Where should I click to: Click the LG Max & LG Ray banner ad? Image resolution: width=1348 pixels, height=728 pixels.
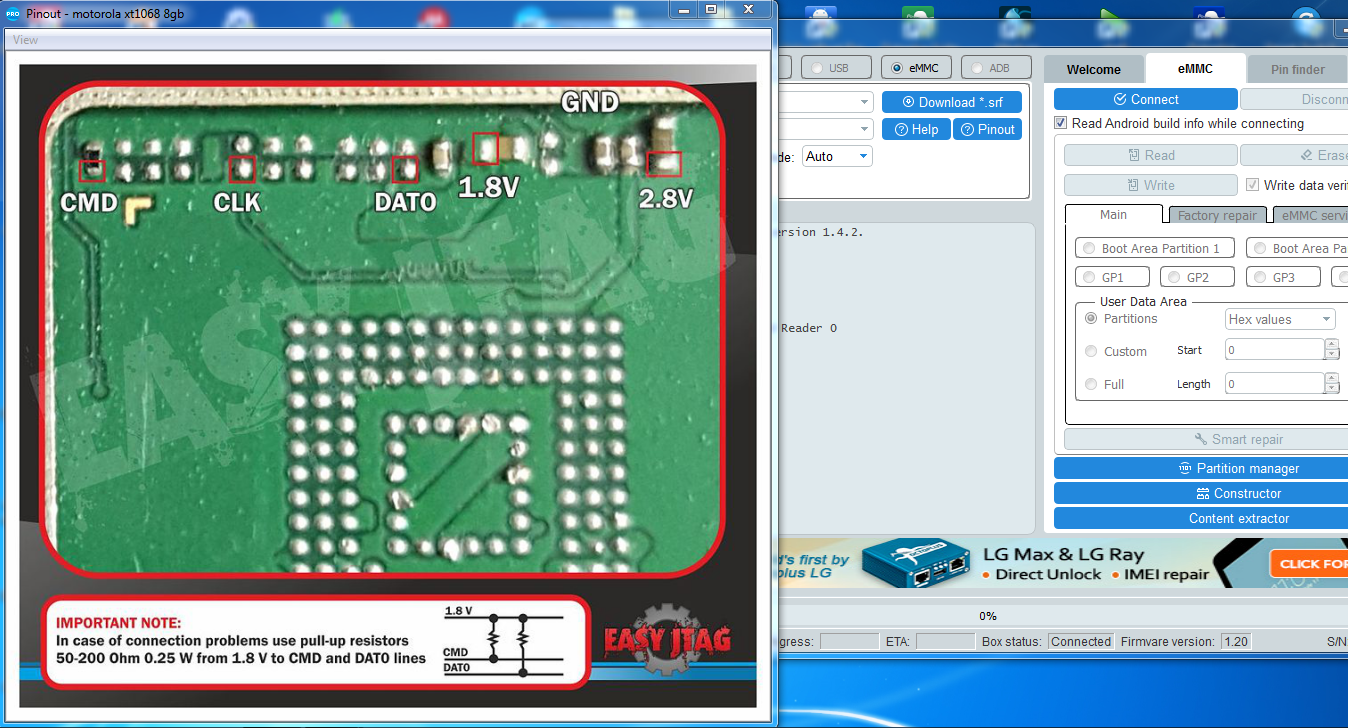click(1062, 563)
